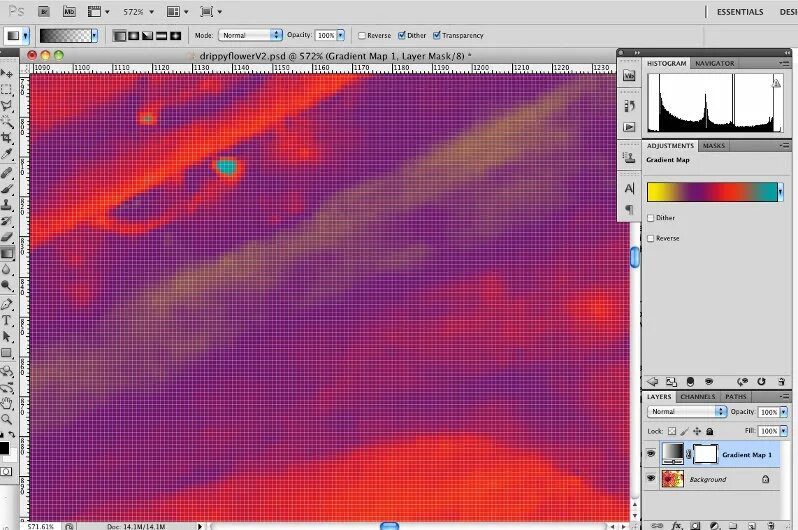Open Adjustments panel options menu
Image resolution: width=798 pixels, height=530 pixels.
(x=784, y=146)
